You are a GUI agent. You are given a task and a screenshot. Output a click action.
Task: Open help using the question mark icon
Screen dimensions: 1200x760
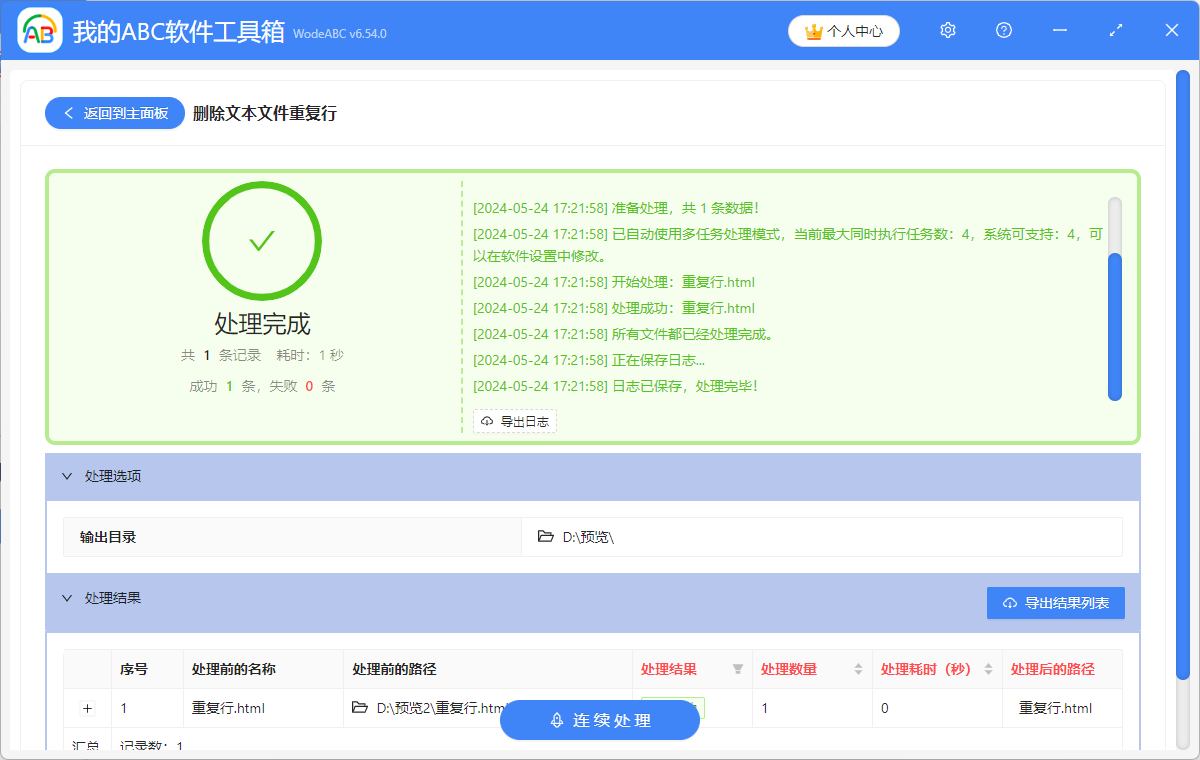click(x=1003, y=30)
